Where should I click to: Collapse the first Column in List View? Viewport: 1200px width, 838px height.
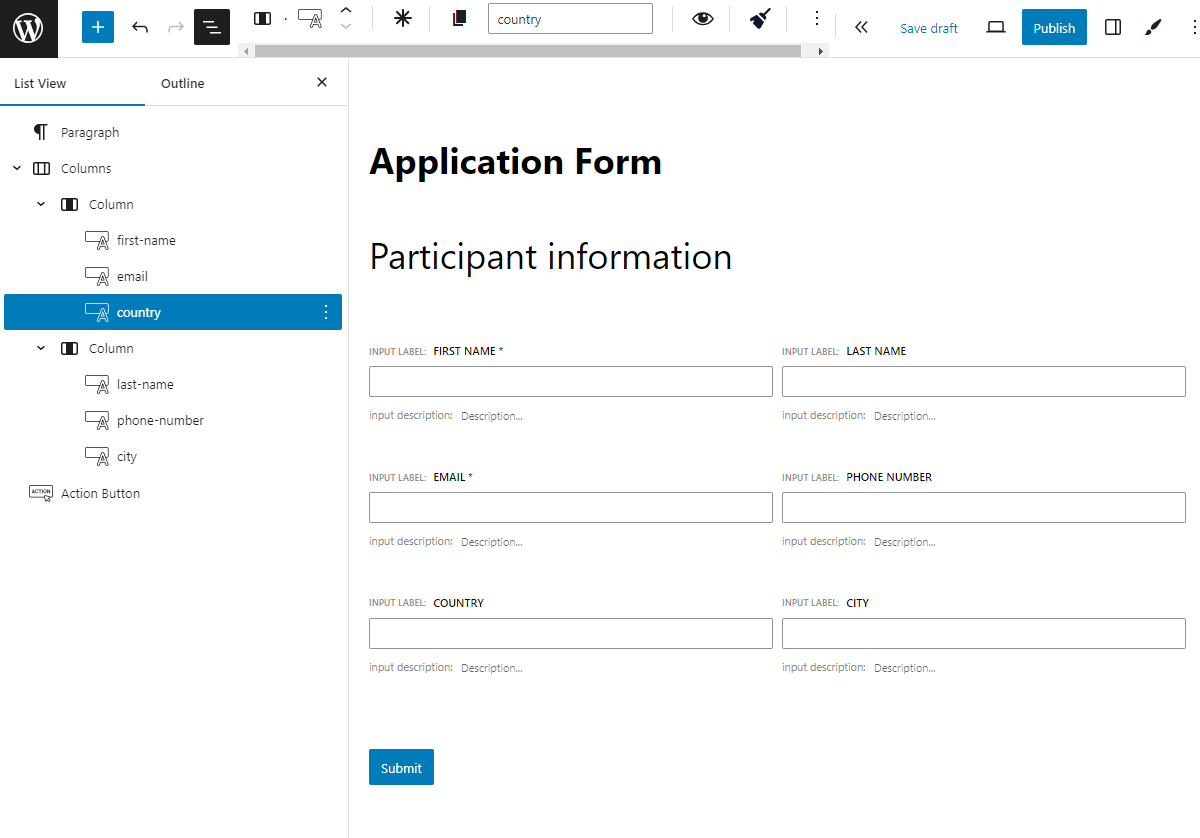pos(41,204)
